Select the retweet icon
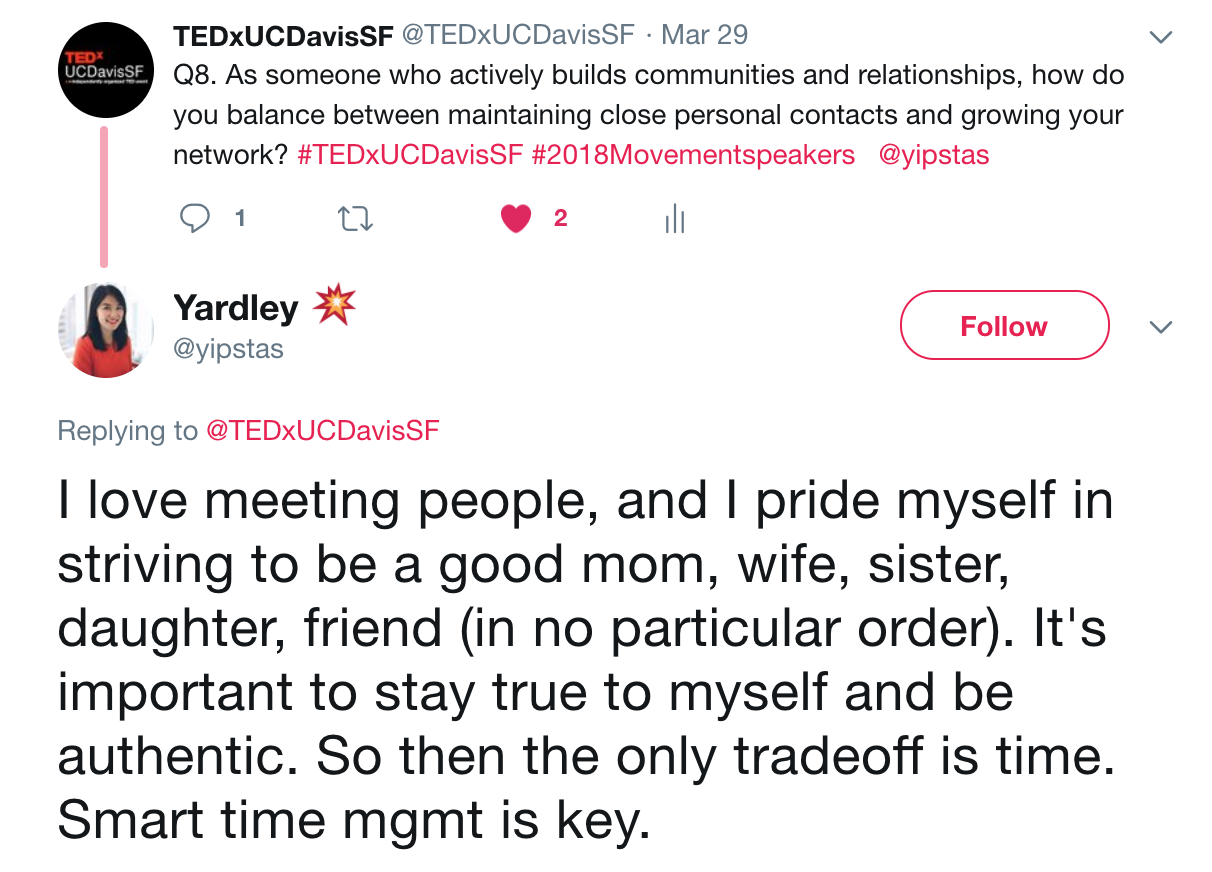Screen dimensions: 1212x872 [355, 218]
